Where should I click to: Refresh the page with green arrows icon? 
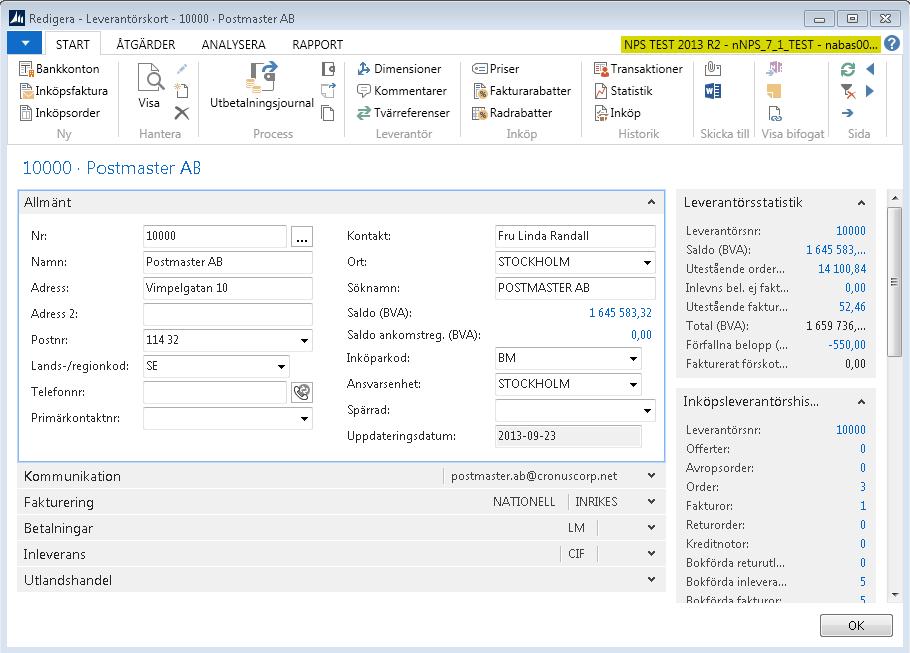(x=848, y=70)
